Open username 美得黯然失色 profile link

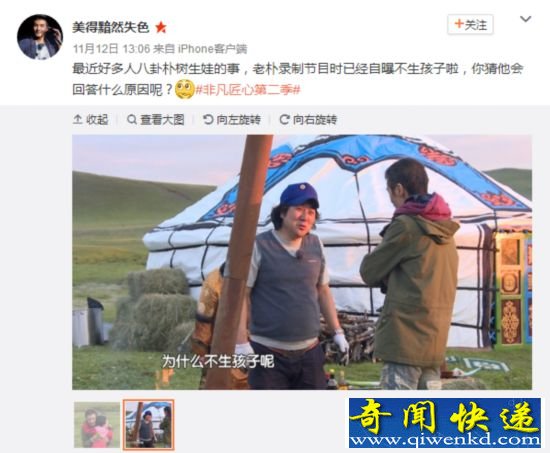coord(111,27)
